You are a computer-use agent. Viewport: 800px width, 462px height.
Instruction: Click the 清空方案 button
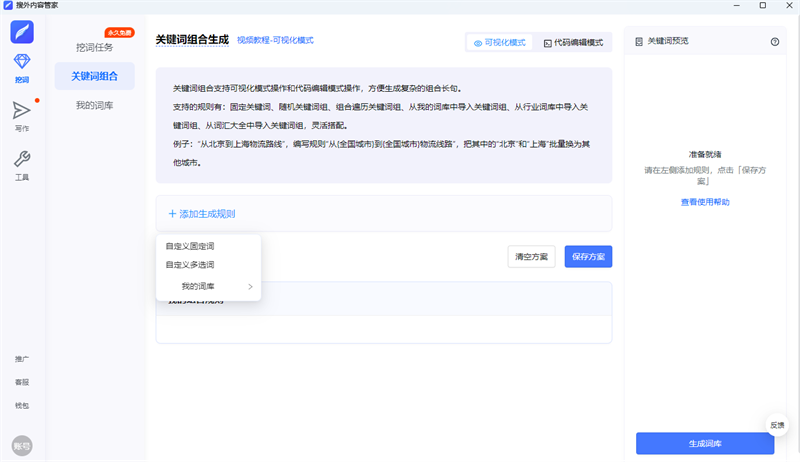coord(531,256)
